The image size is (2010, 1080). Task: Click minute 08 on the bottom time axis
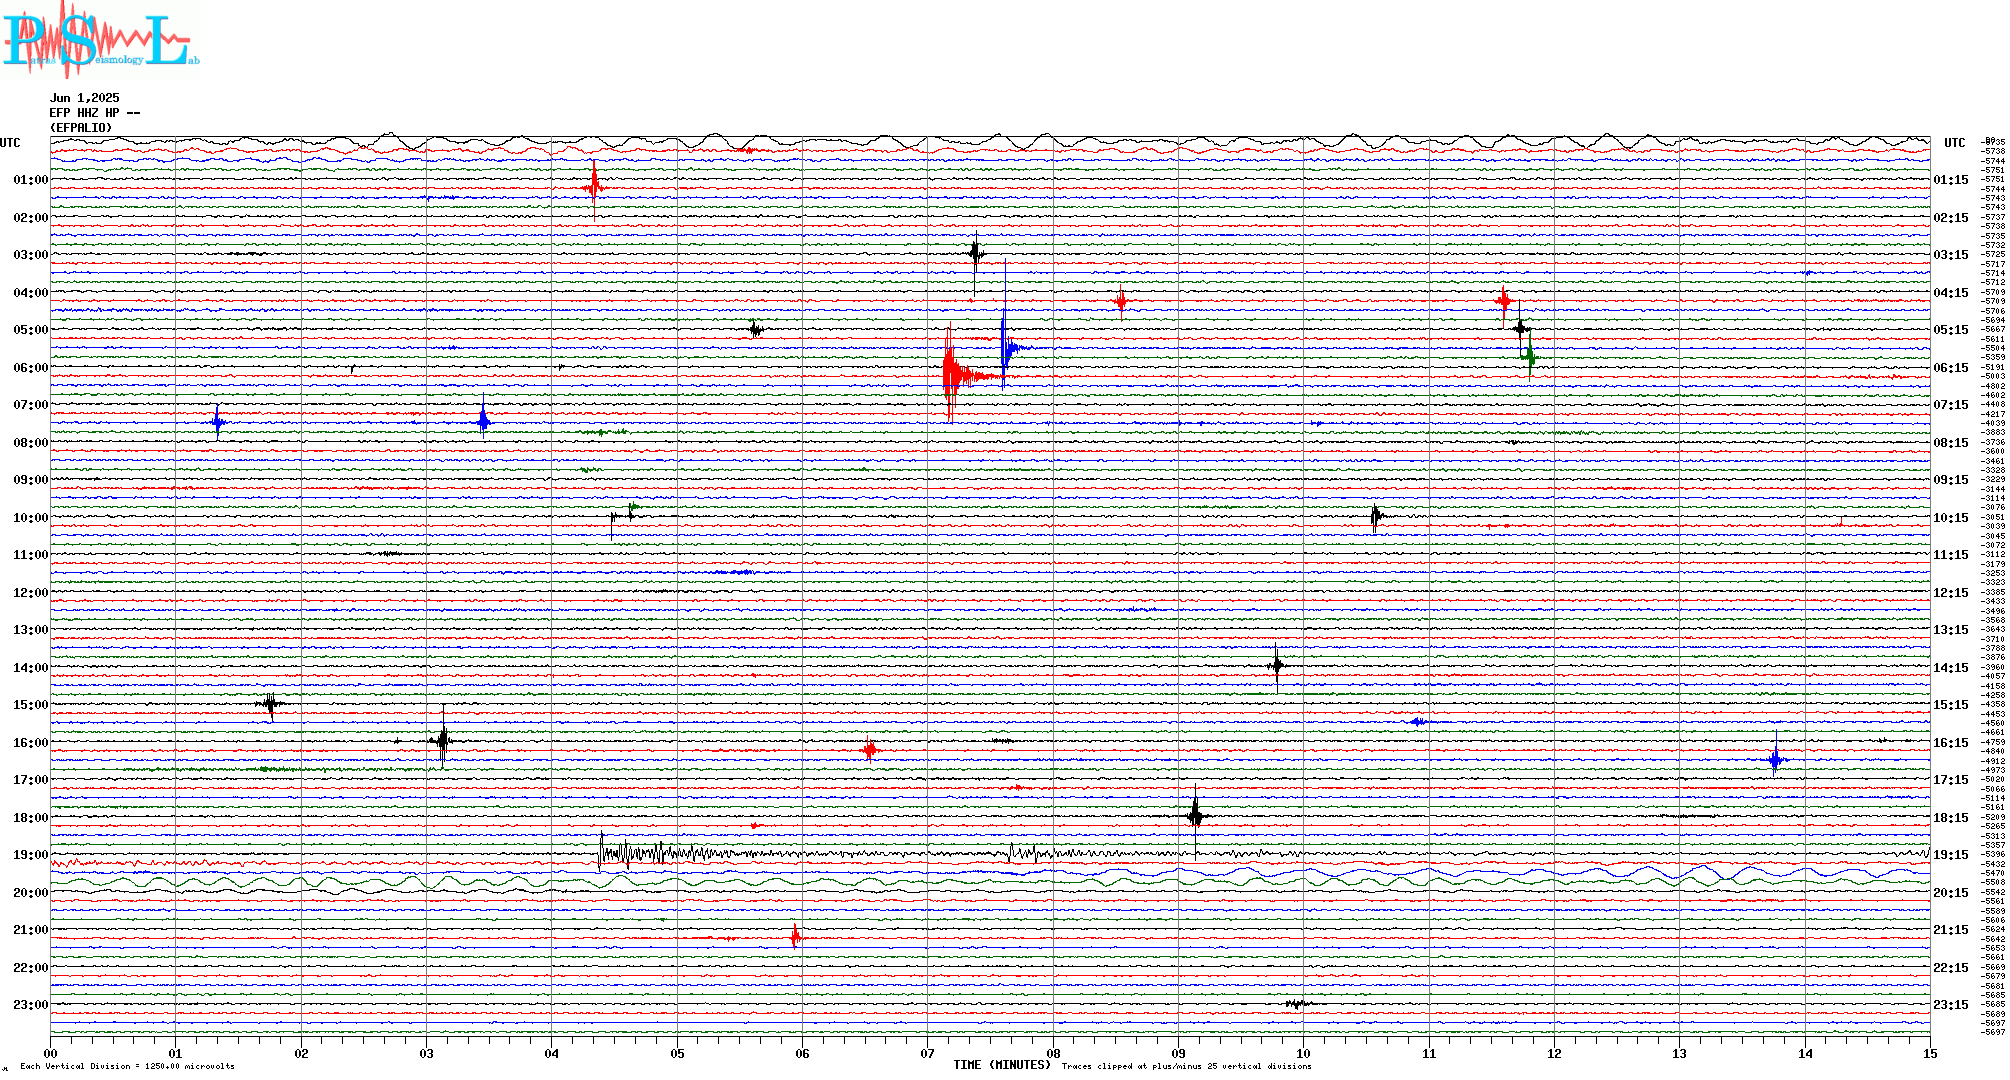click(1053, 1053)
